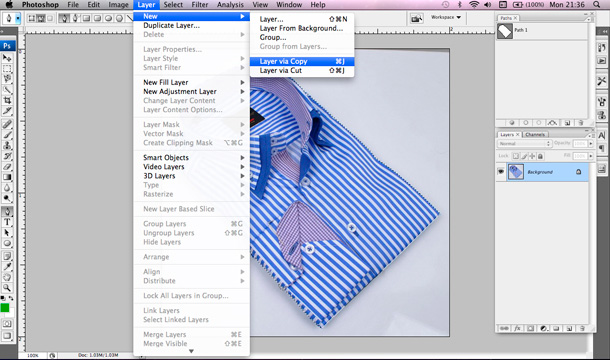Add layer style fx button
This screenshot has width=610, height=360.
point(517,328)
